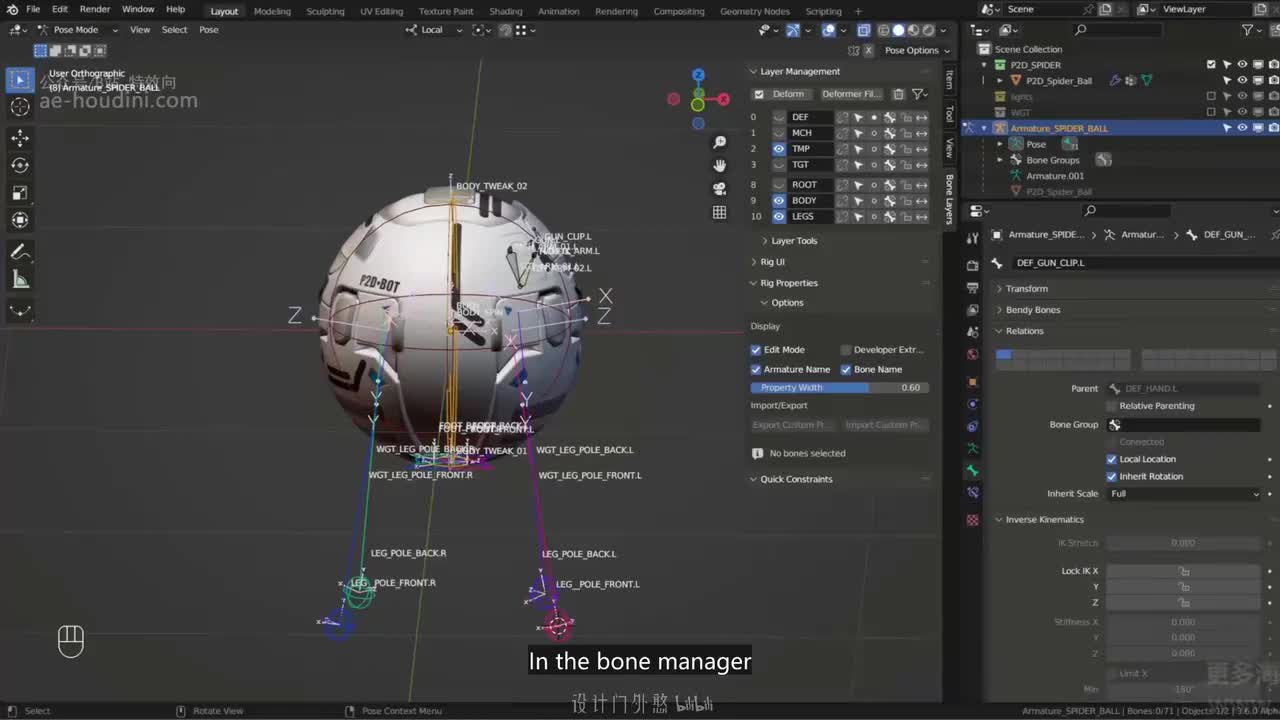Switch orthographic/perspective with the grid icon
Image resolution: width=1280 pixels, height=720 pixels.
pos(719,212)
